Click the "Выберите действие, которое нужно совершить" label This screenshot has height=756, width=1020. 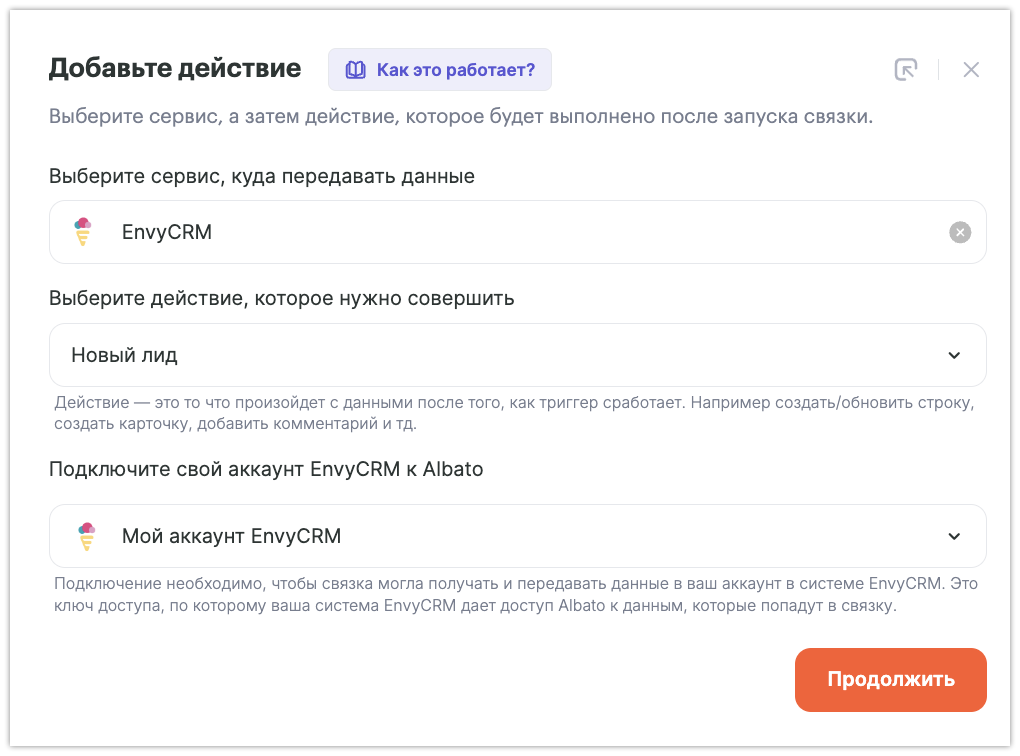pos(282,298)
